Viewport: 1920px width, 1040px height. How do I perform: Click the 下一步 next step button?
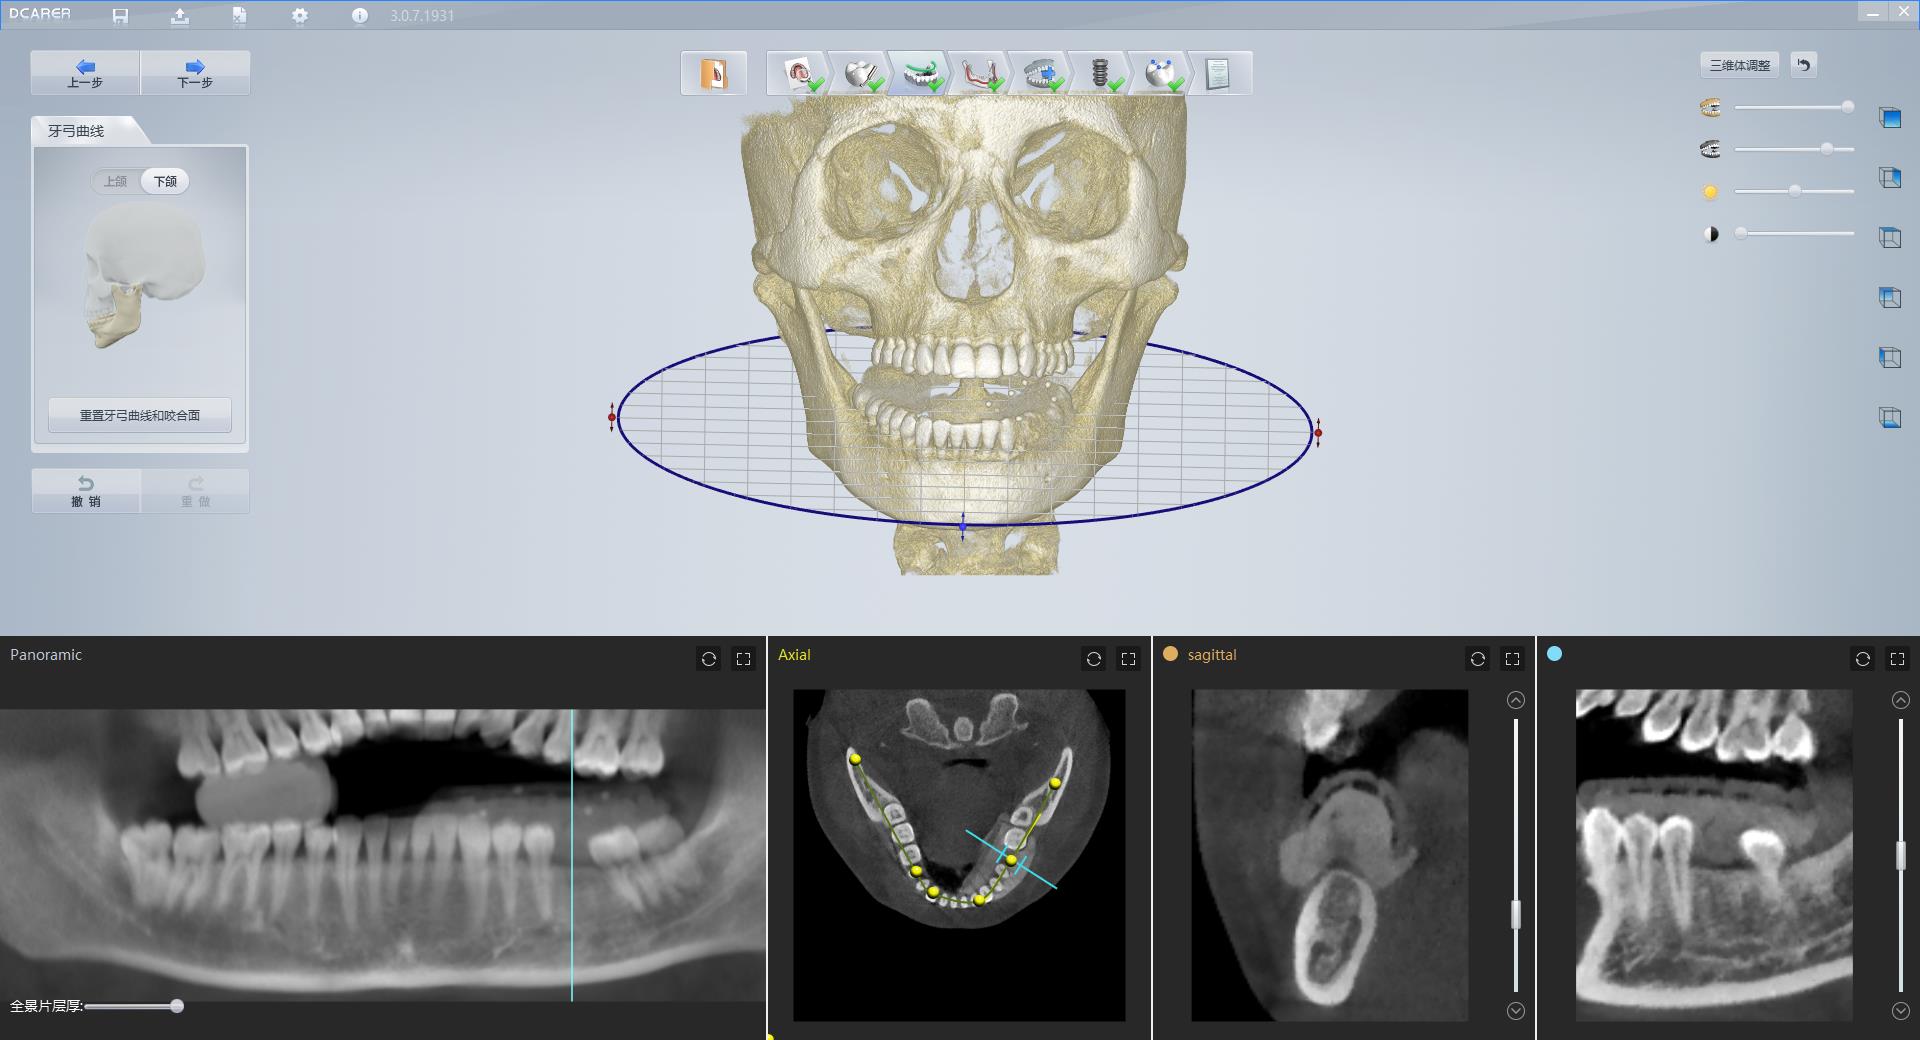pyautogui.click(x=195, y=73)
